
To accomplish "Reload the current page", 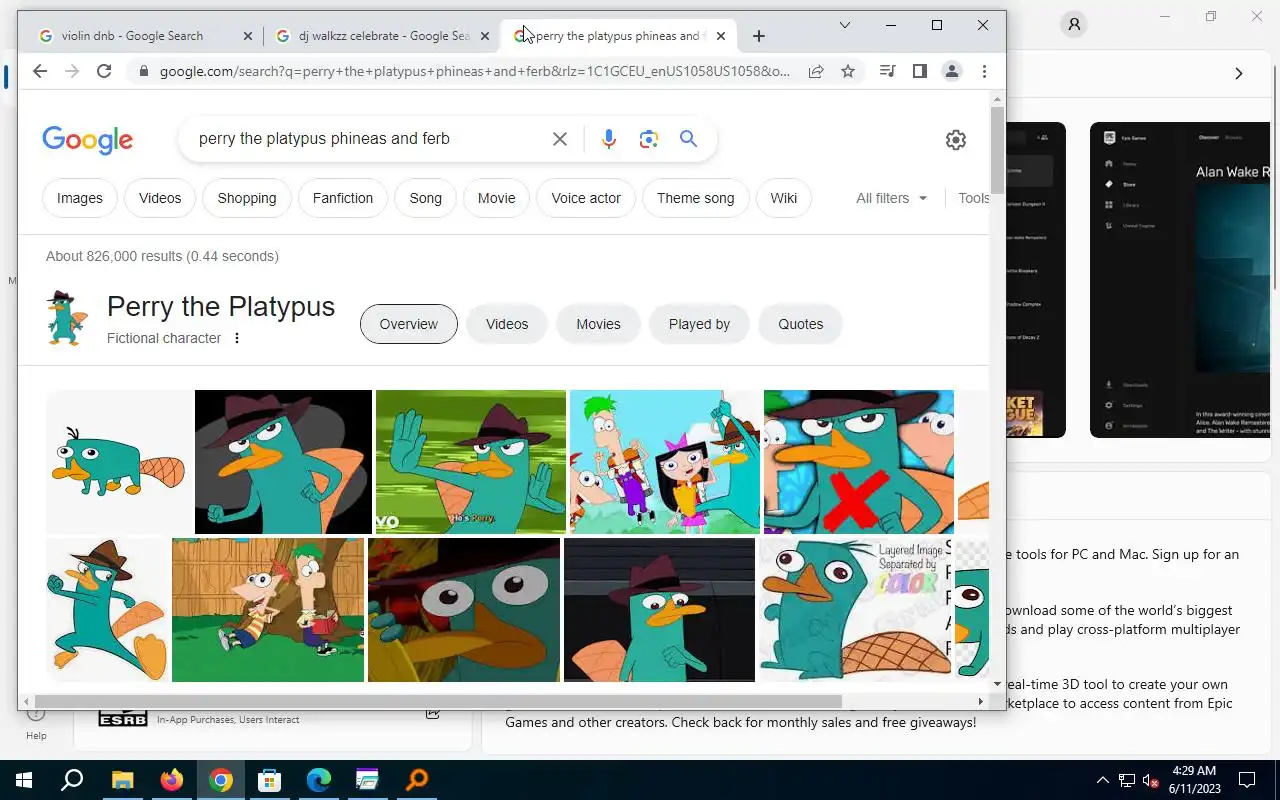I will [104, 71].
